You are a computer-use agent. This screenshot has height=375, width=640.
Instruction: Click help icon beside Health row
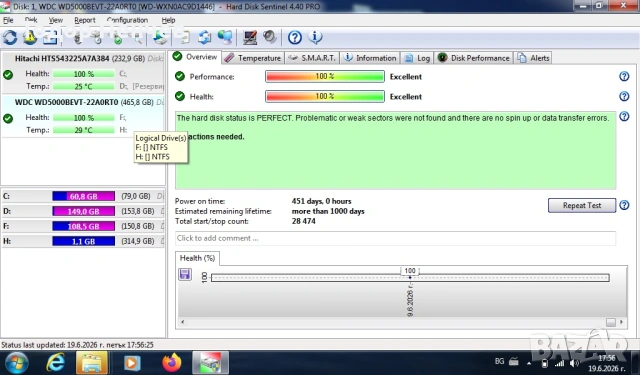click(x=624, y=96)
